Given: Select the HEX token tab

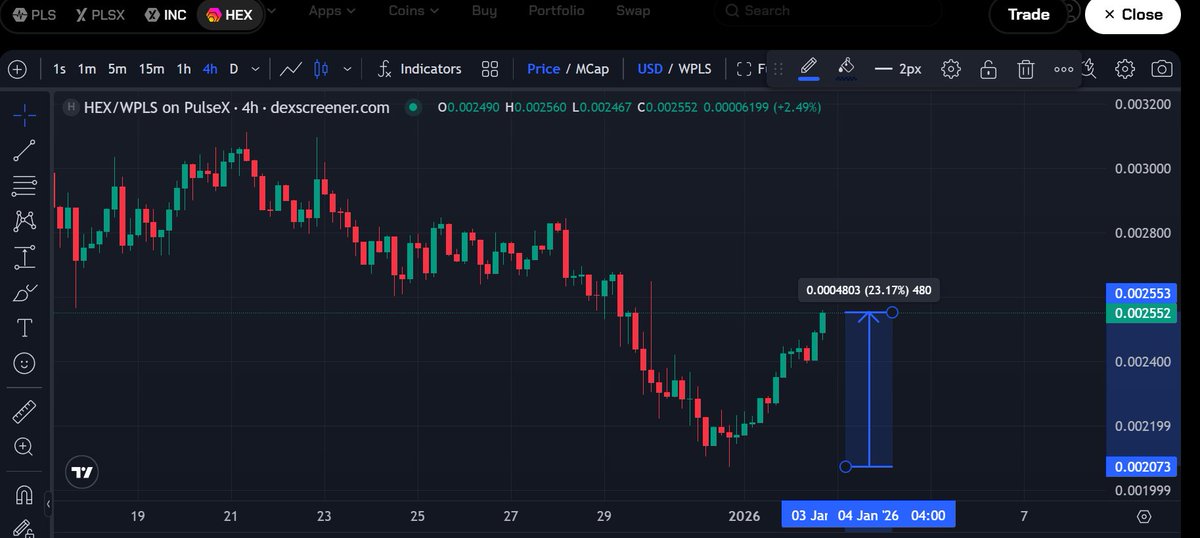Looking at the screenshot, I should click(x=228, y=15).
